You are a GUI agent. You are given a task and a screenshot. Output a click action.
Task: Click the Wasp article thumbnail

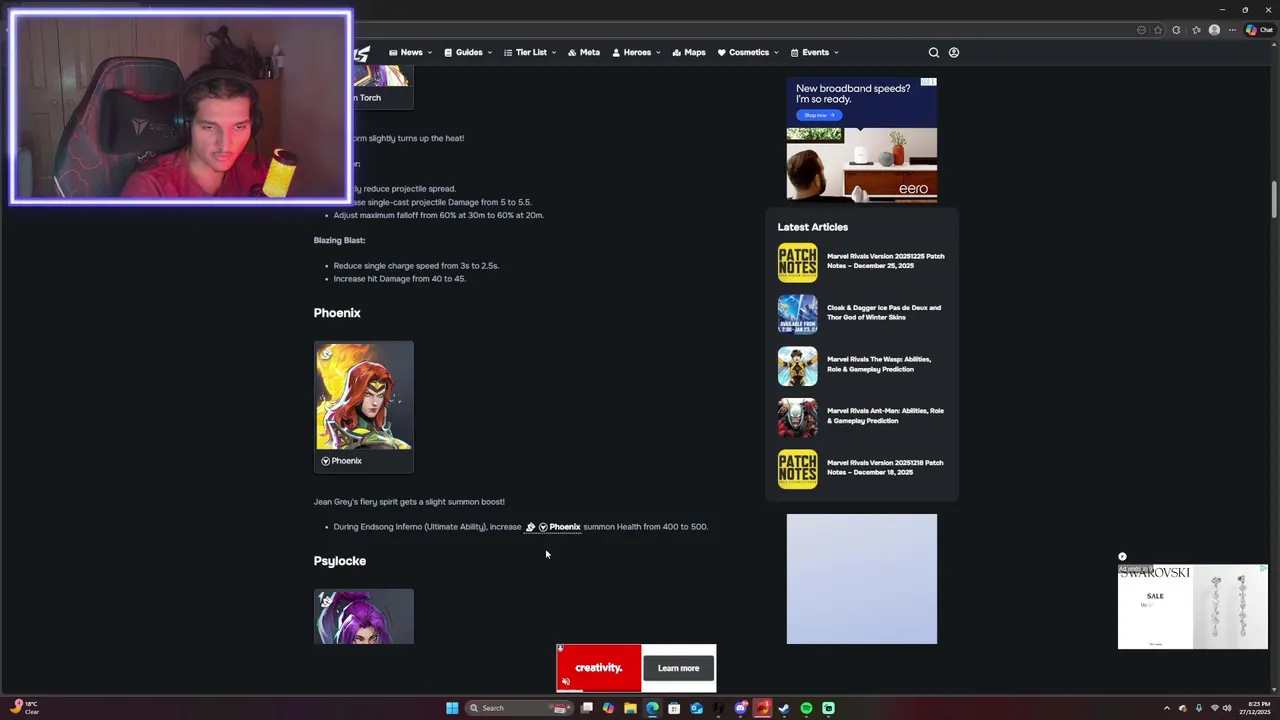(x=797, y=366)
